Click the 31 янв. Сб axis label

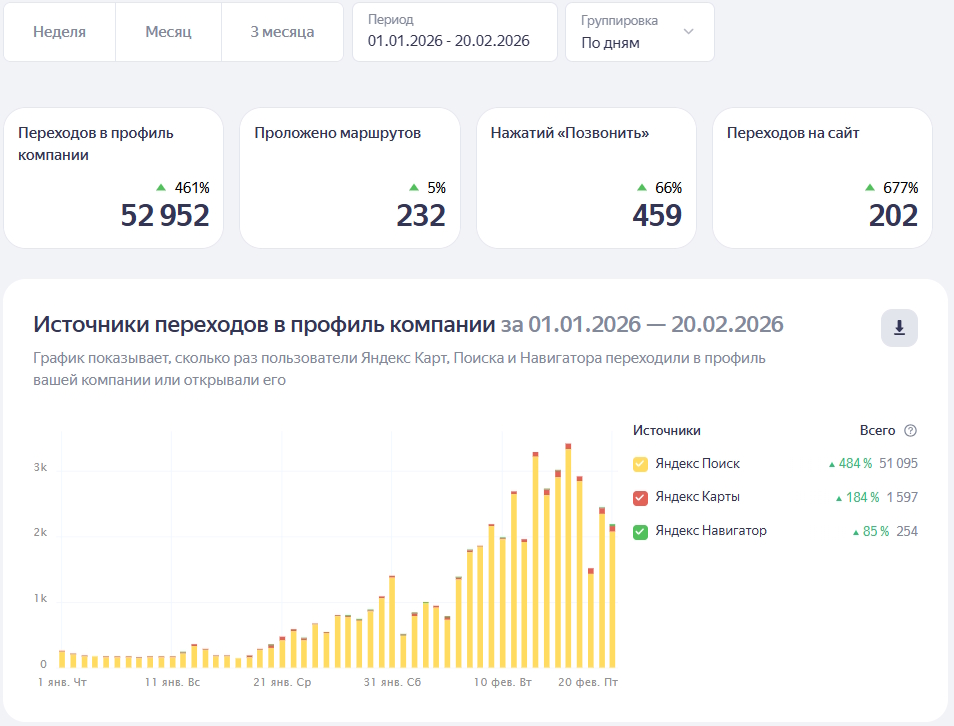[x=392, y=682]
